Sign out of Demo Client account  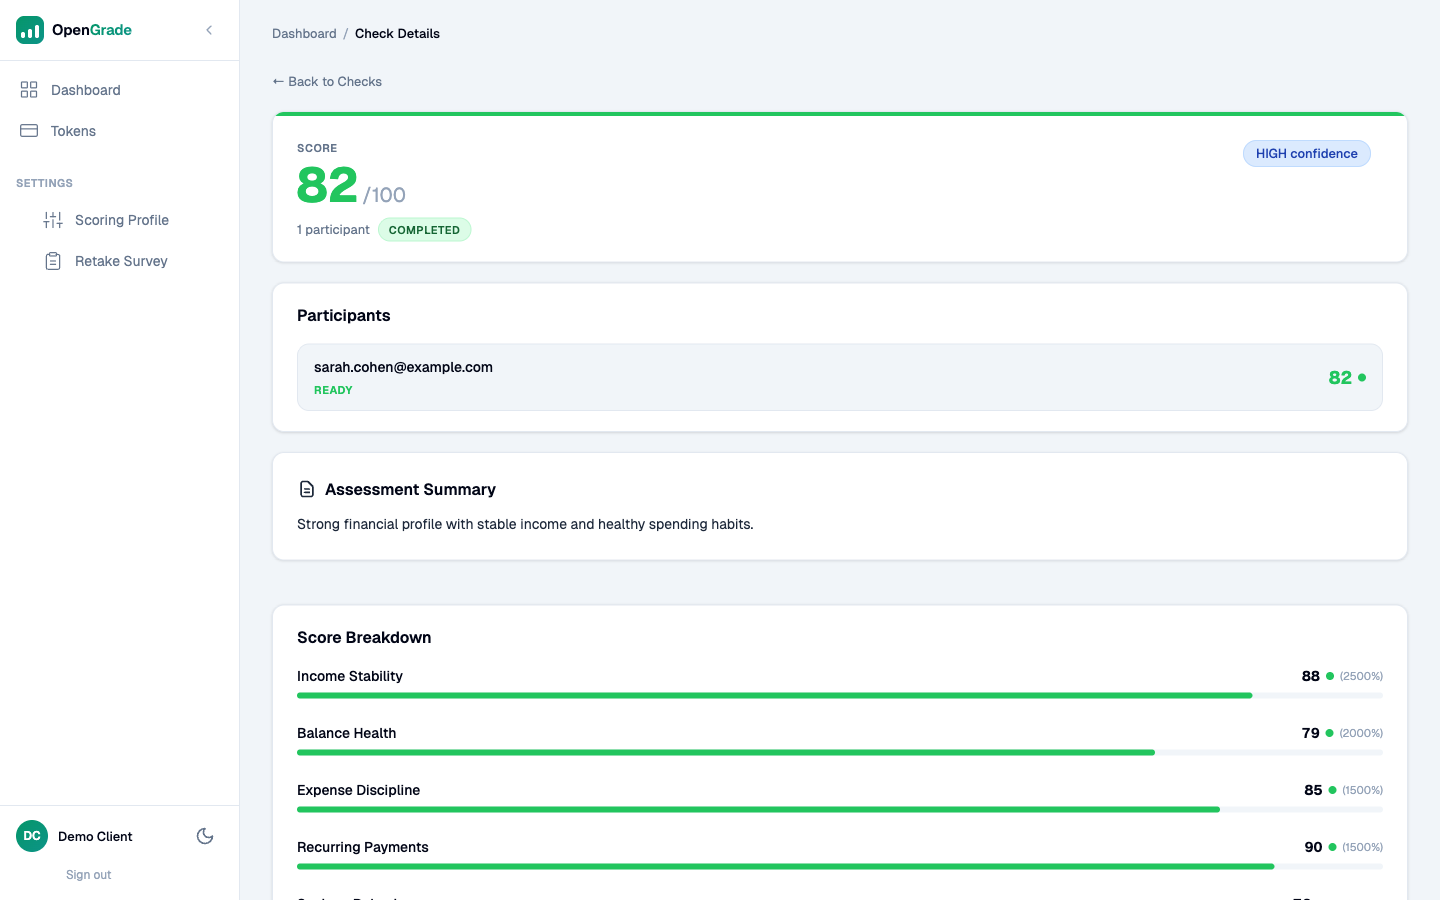tap(88, 874)
